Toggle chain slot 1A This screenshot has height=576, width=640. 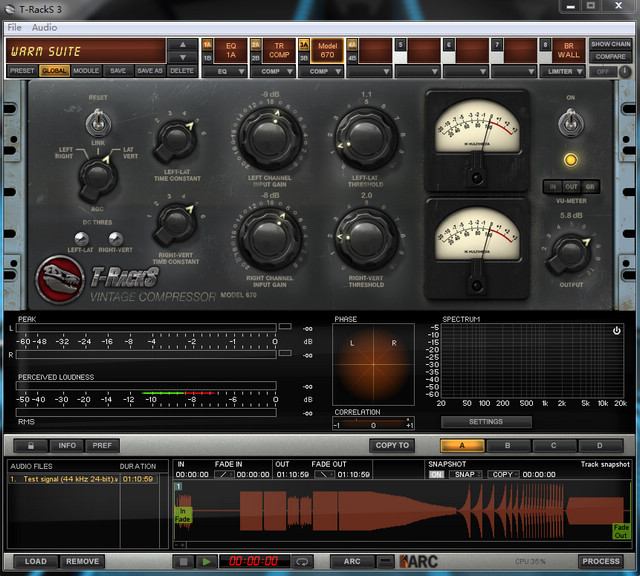pos(207,44)
